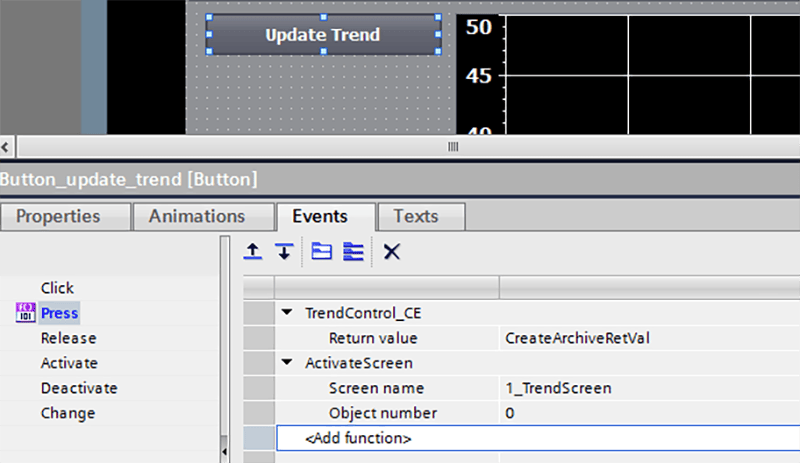Viewport: 800px width, 463px height.
Task: Click the blue lines list icon in toolbar
Action: pos(353,251)
